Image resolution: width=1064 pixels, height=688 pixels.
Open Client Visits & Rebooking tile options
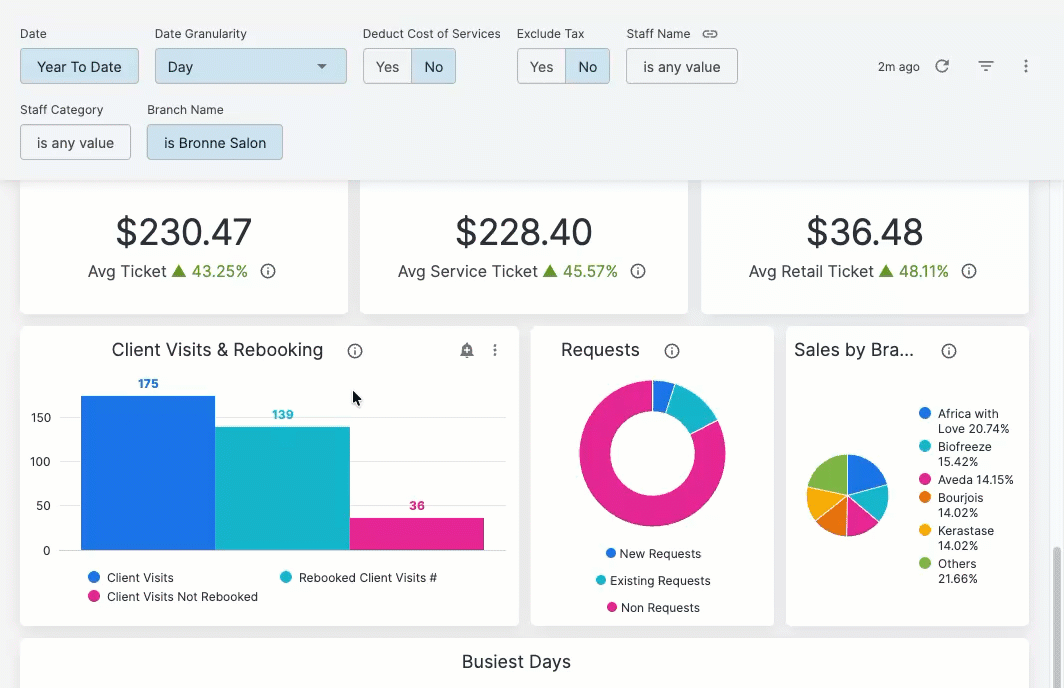click(495, 350)
